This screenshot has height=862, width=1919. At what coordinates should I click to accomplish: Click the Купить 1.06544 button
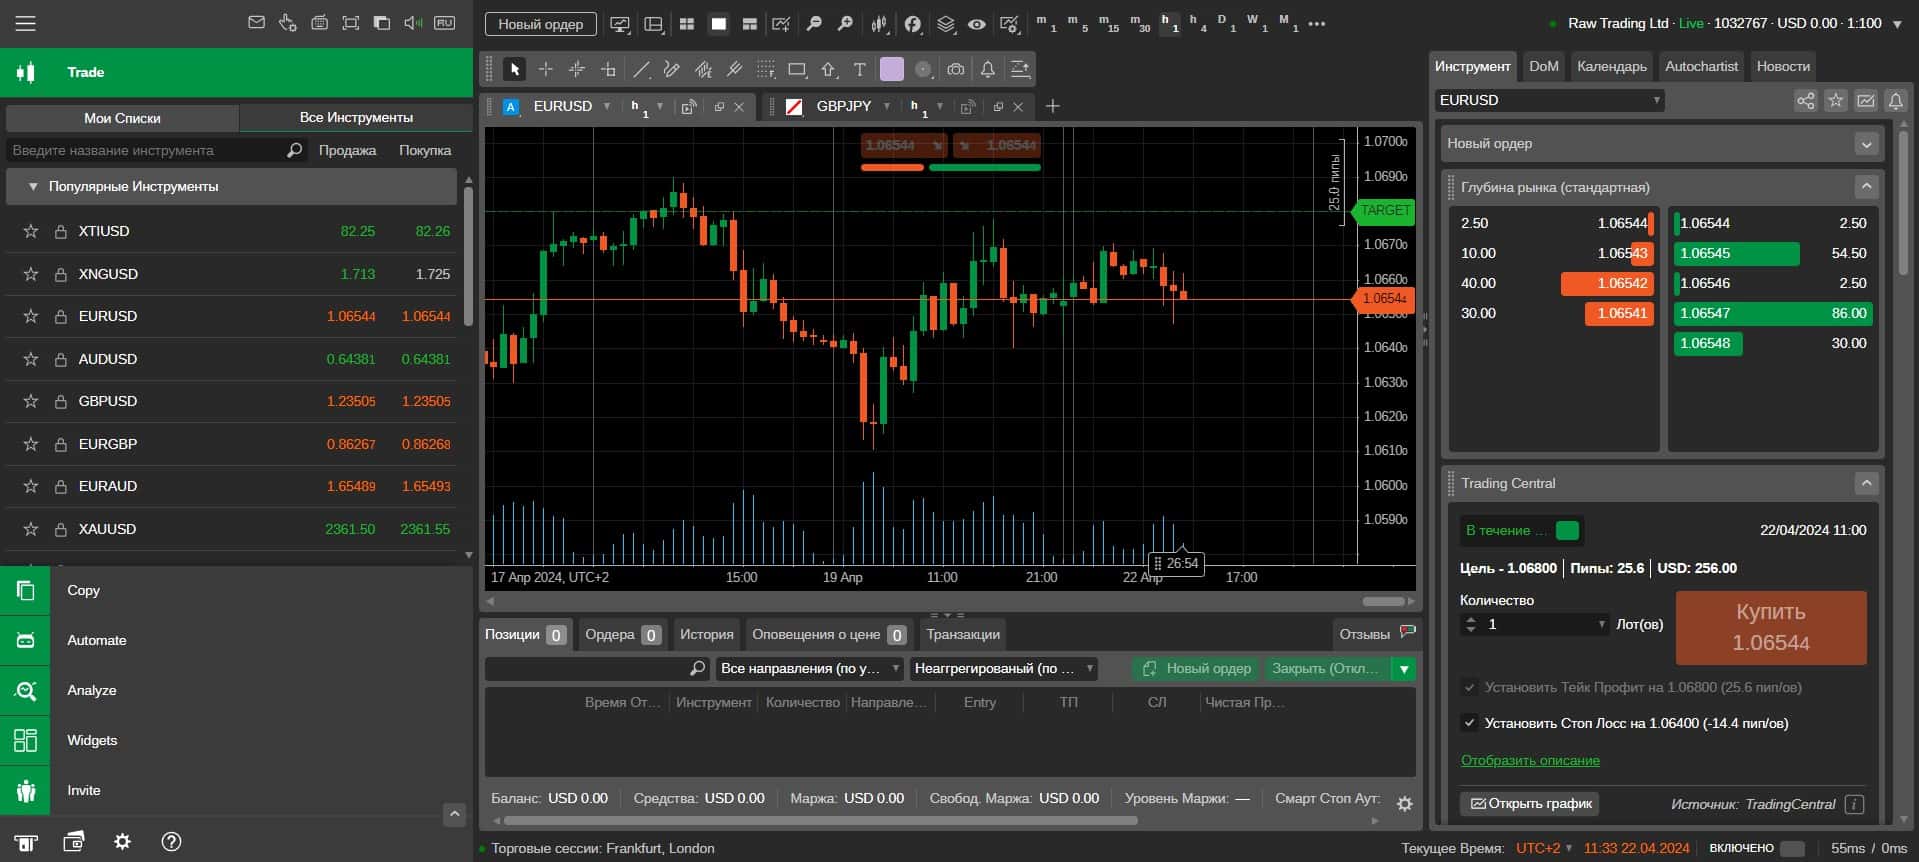[1771, 627]
